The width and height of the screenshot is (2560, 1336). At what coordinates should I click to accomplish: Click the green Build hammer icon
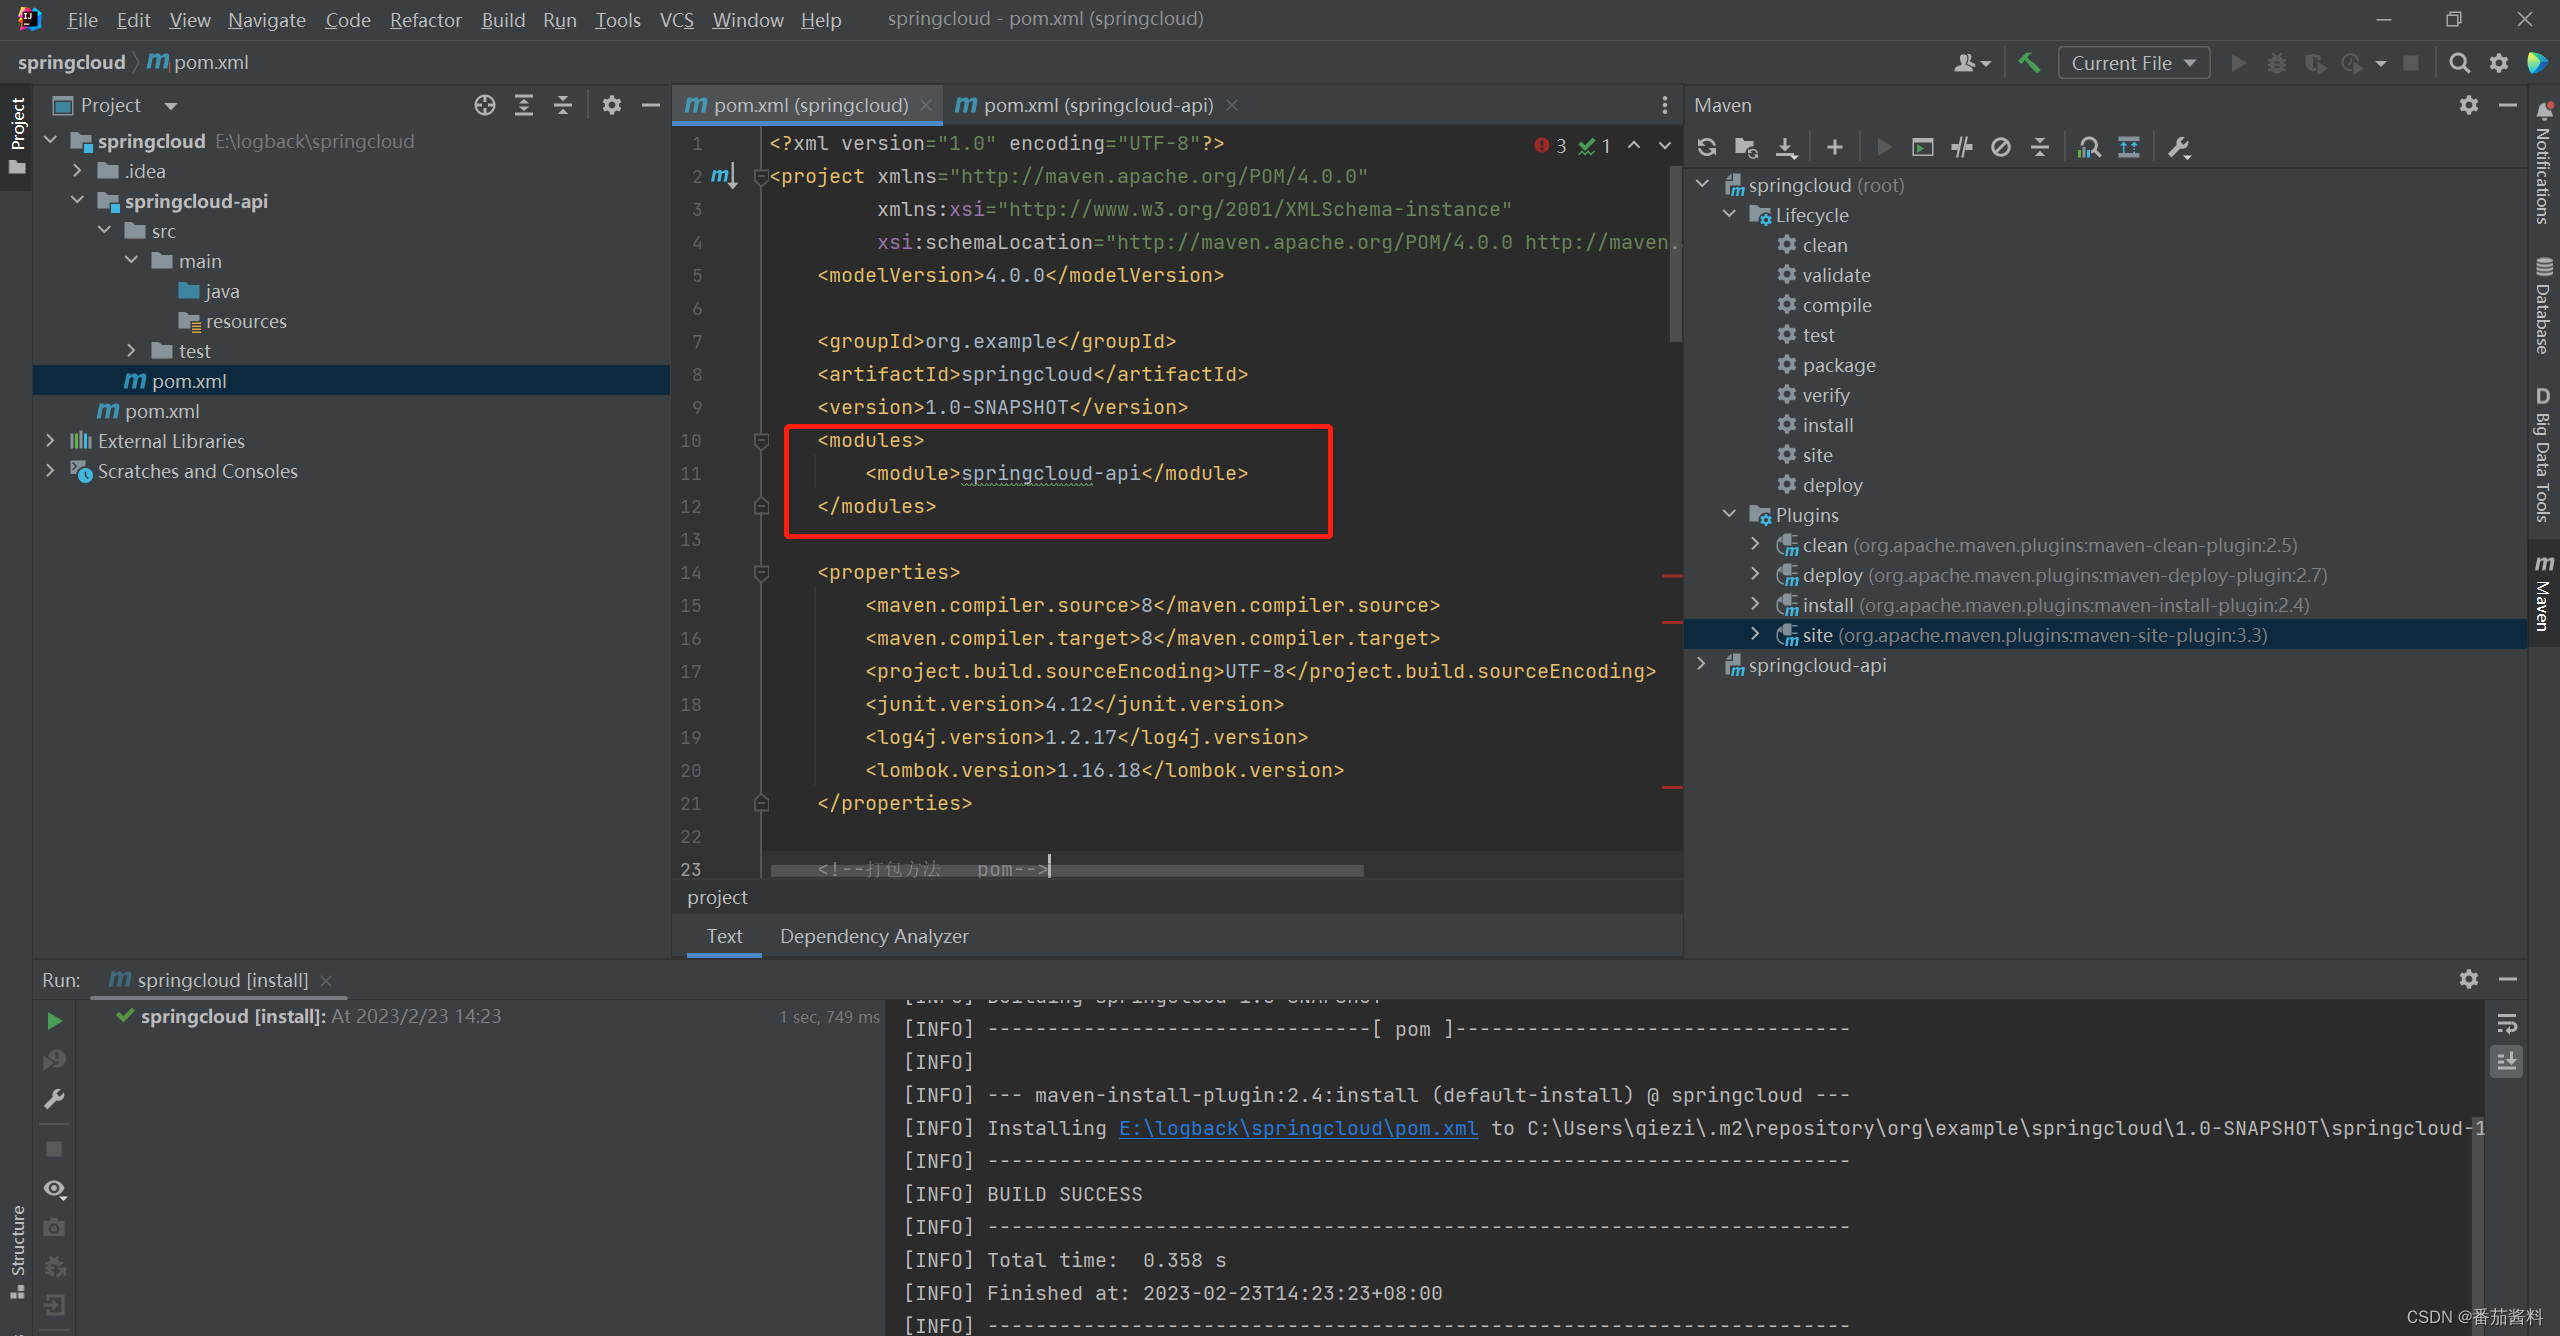pyautogui.click(x=2029, y=63)
